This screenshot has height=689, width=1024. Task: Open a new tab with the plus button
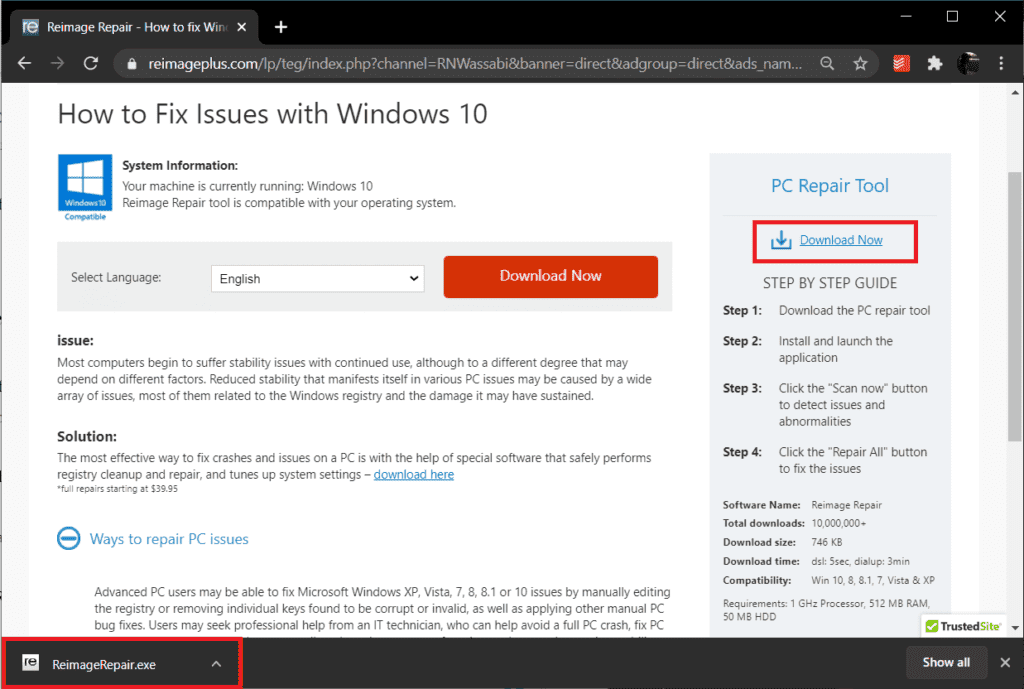click(281, 27)
